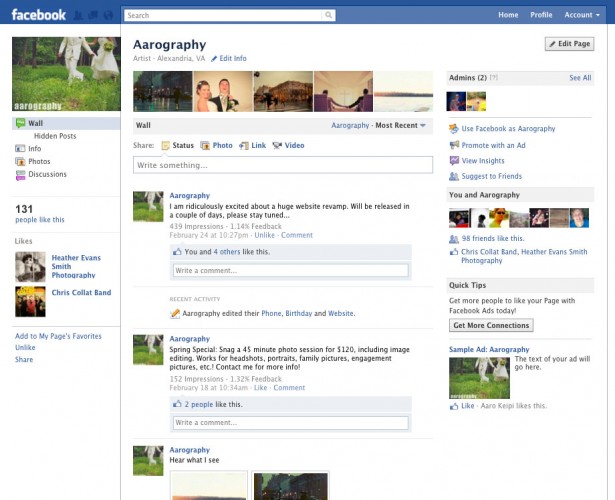Click the '2 people' link
The image size is (615, 500).
click(x=199, y=404)
